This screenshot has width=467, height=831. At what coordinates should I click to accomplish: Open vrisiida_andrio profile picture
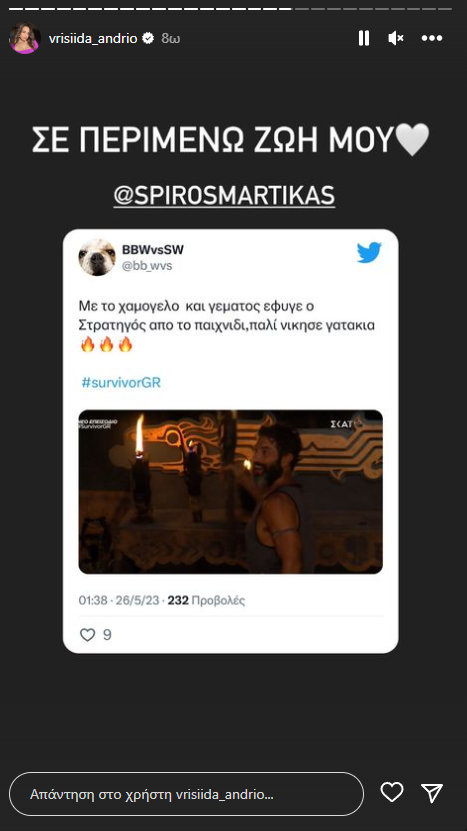click(24, 38)
